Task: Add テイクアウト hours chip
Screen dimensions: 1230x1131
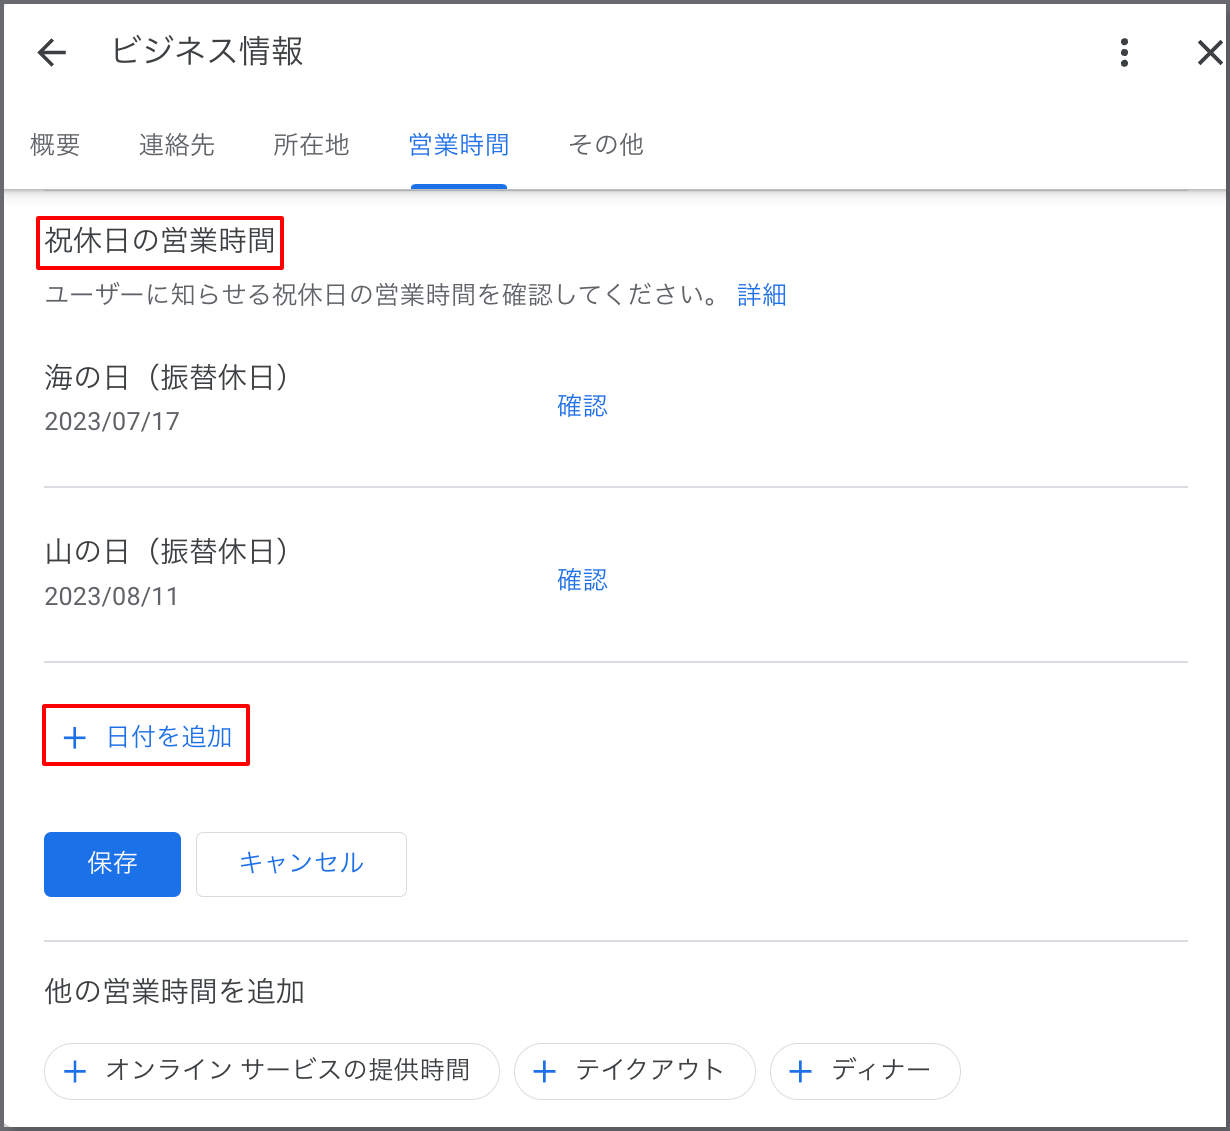Action: point(634,1071)
